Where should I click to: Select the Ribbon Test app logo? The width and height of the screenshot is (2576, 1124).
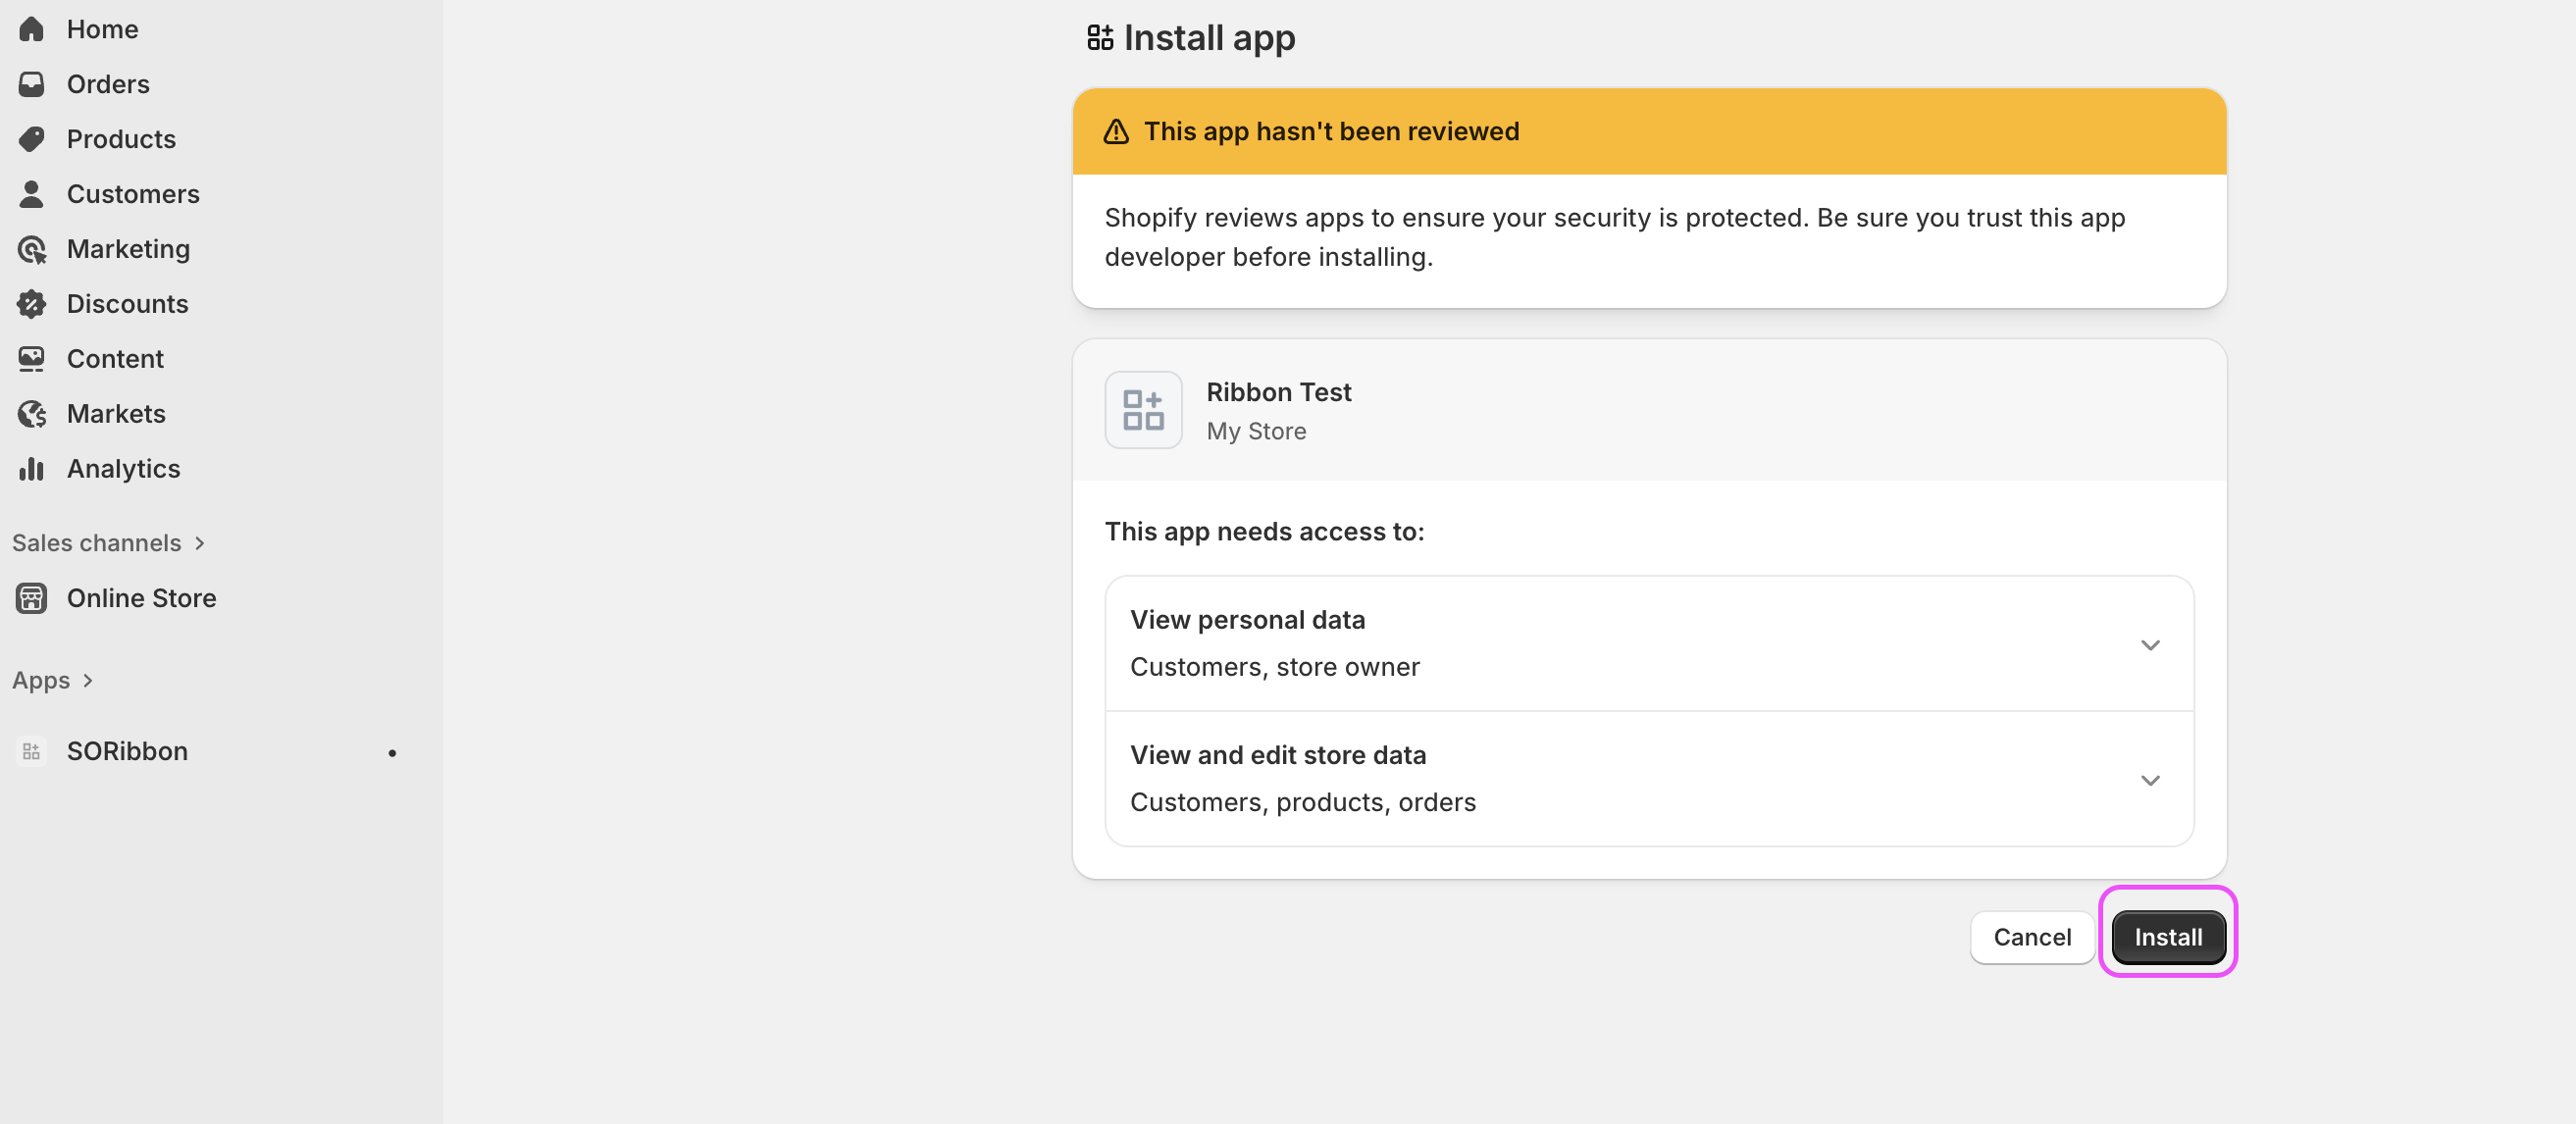pos(1143,410)
